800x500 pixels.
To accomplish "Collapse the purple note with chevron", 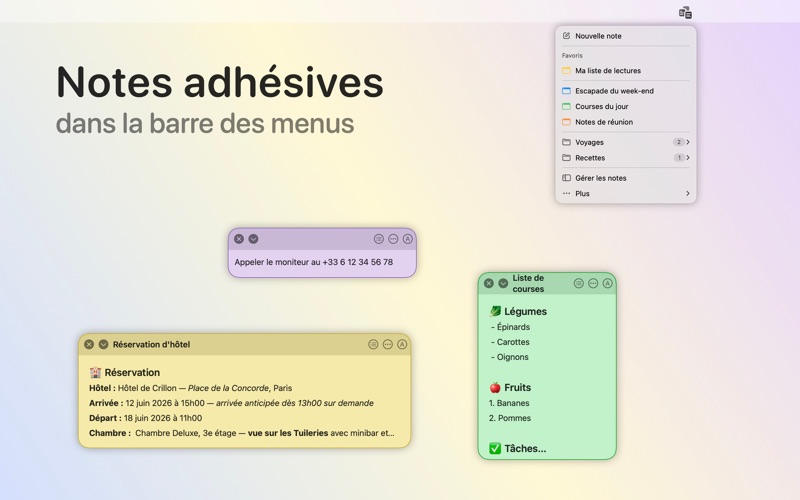I will point(253,239).
